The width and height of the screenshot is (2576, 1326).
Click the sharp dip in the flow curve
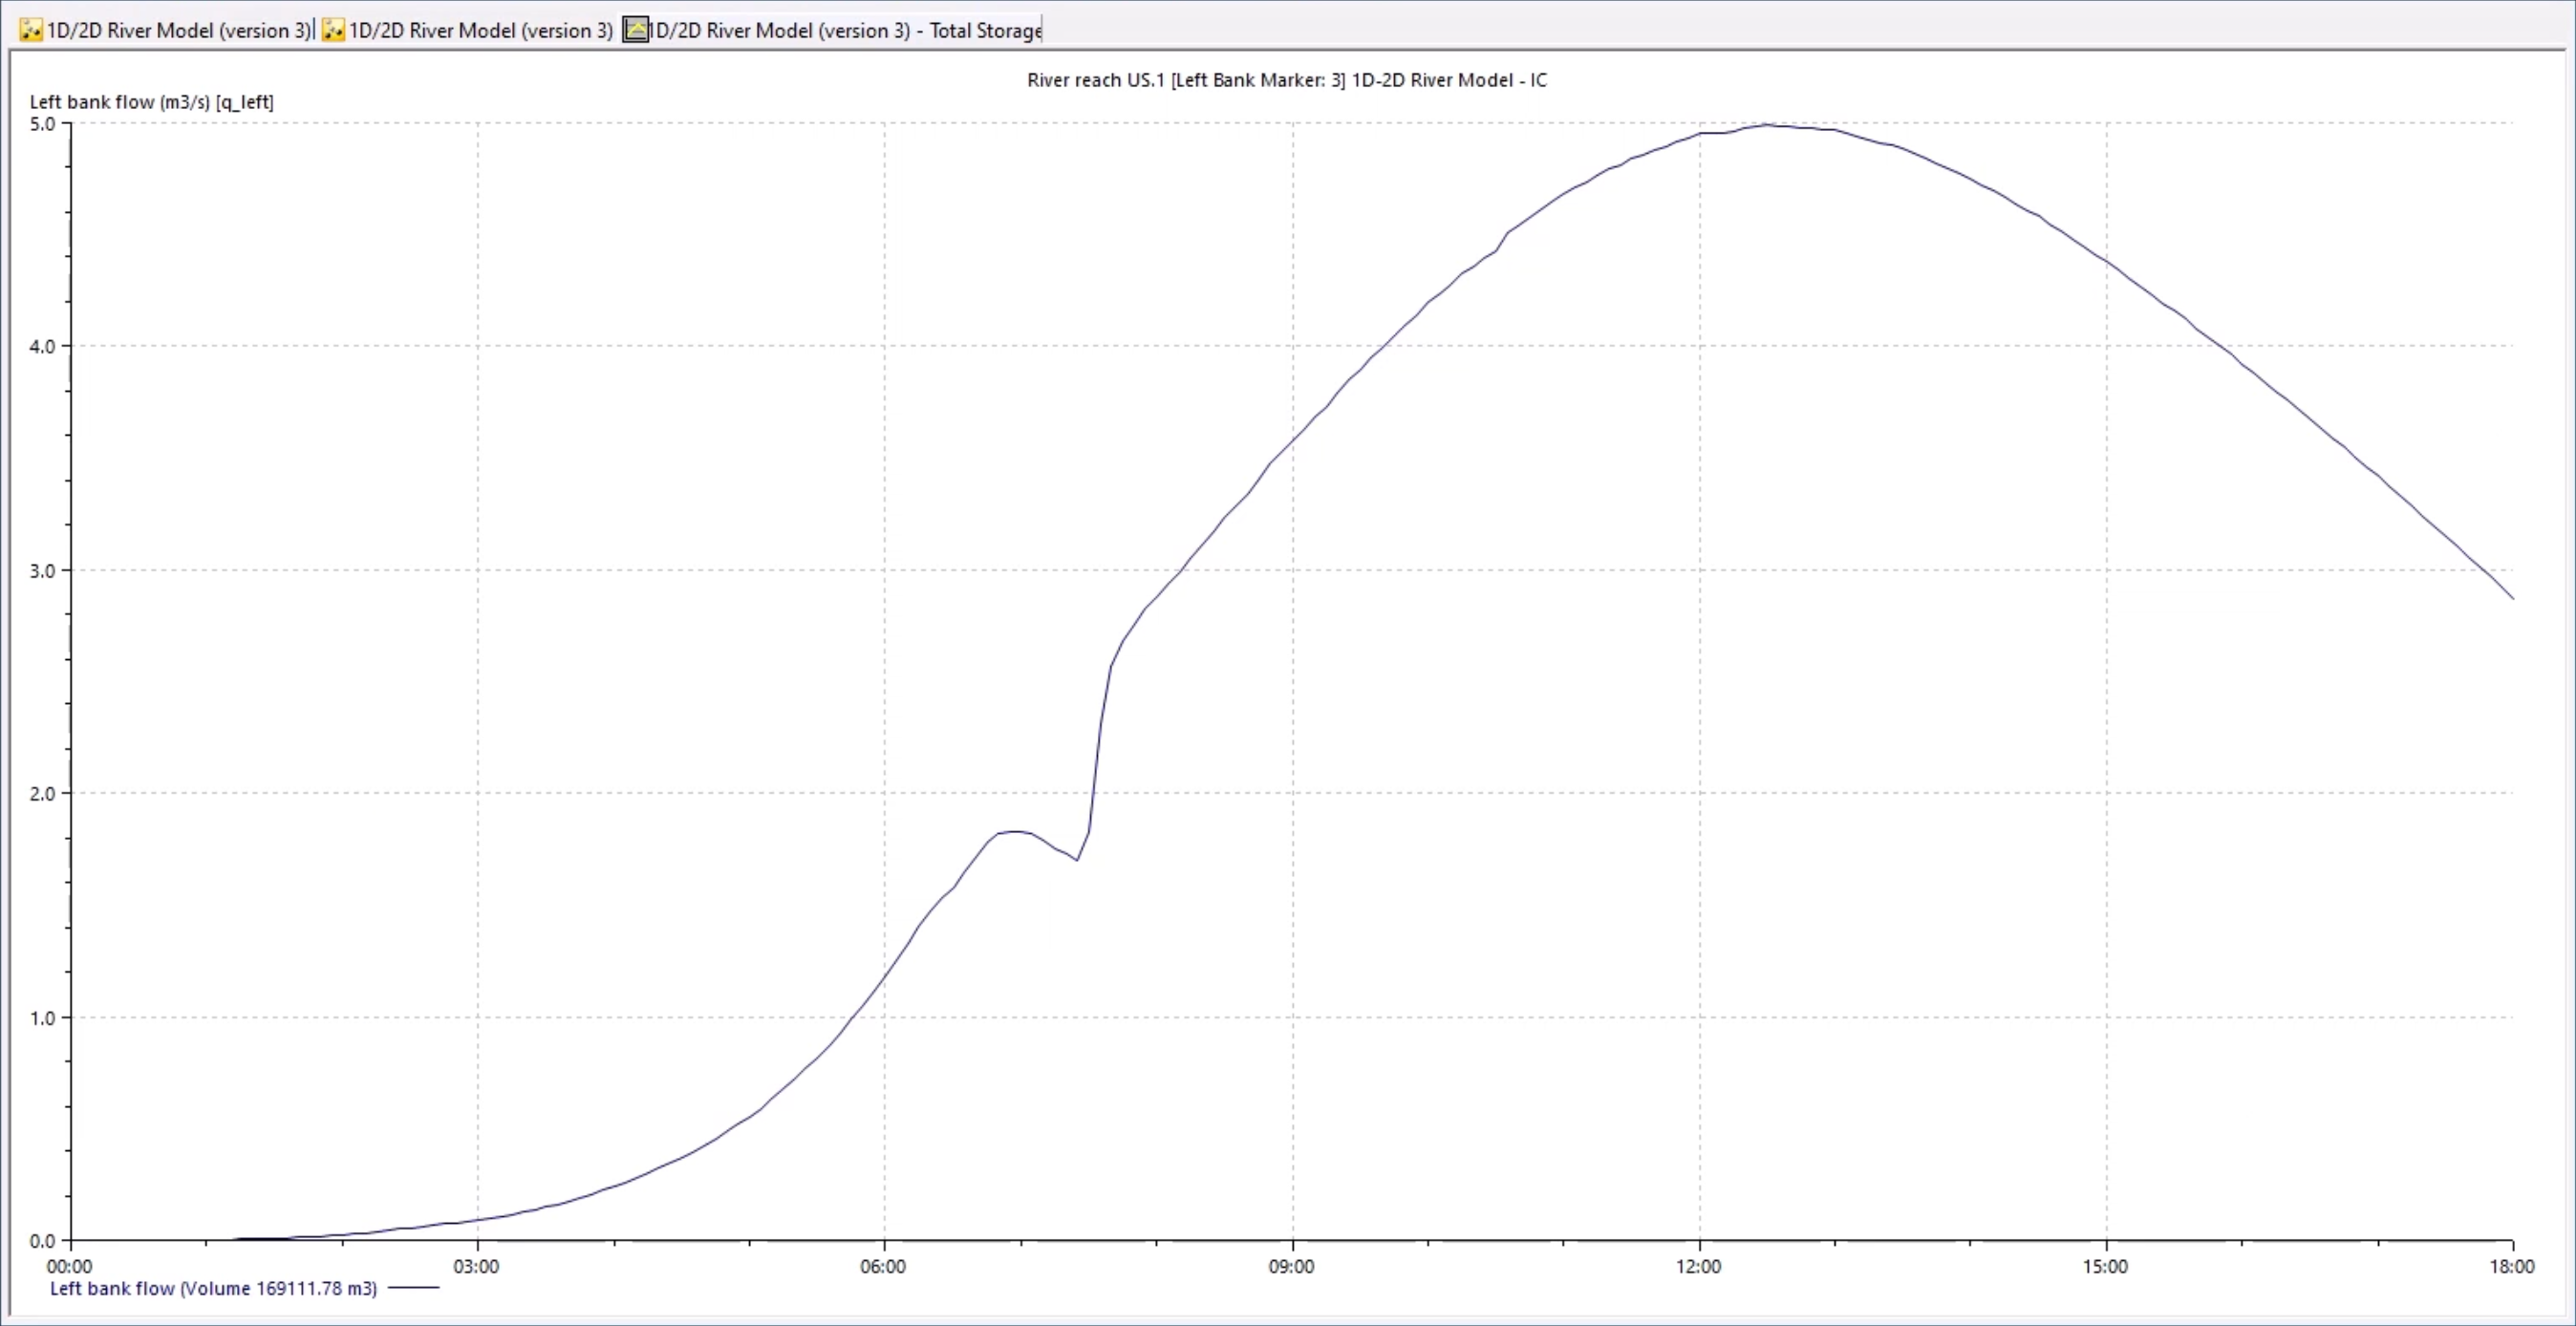coord(1076,859)
